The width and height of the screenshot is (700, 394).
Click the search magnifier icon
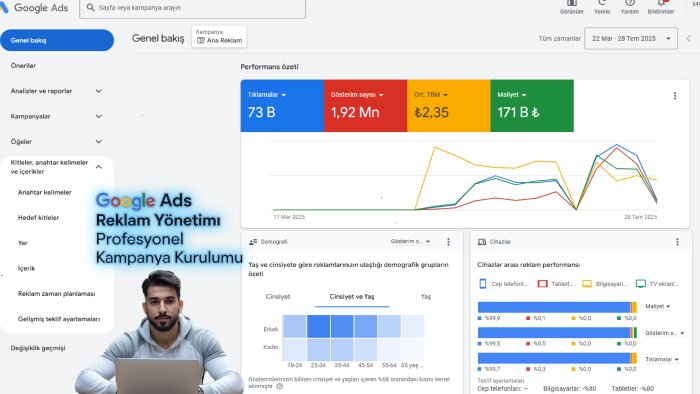[x=90, y=8]
